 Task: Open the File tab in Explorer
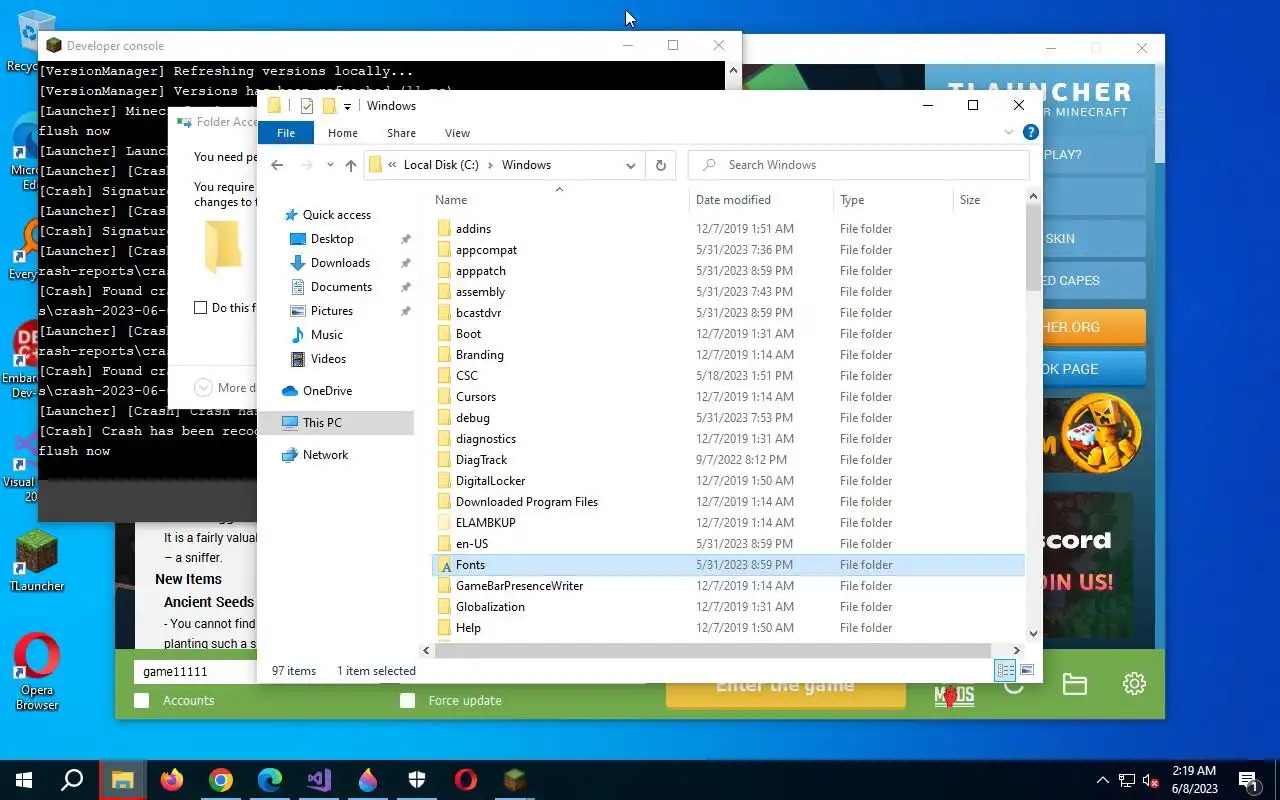pos(286,132)
